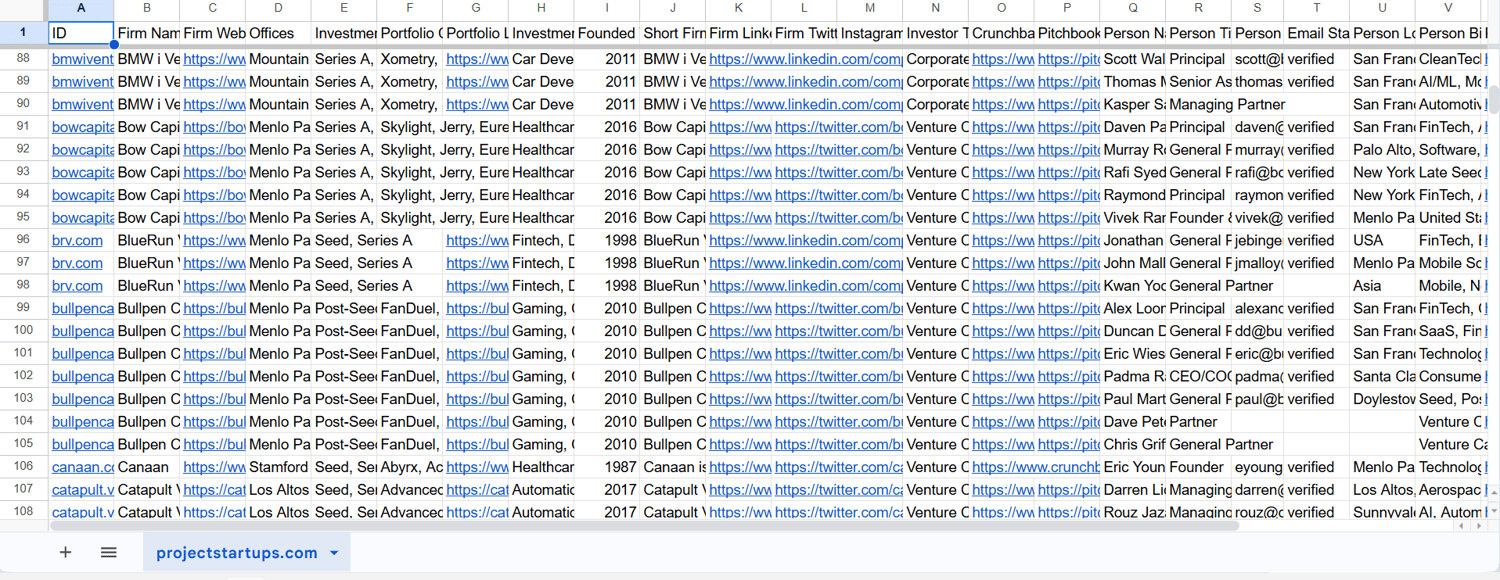Image resolution: width=1500 pixels, height=580 pixels.
Task: Click the Instagram header cell
Action: [x=870, y=33]
